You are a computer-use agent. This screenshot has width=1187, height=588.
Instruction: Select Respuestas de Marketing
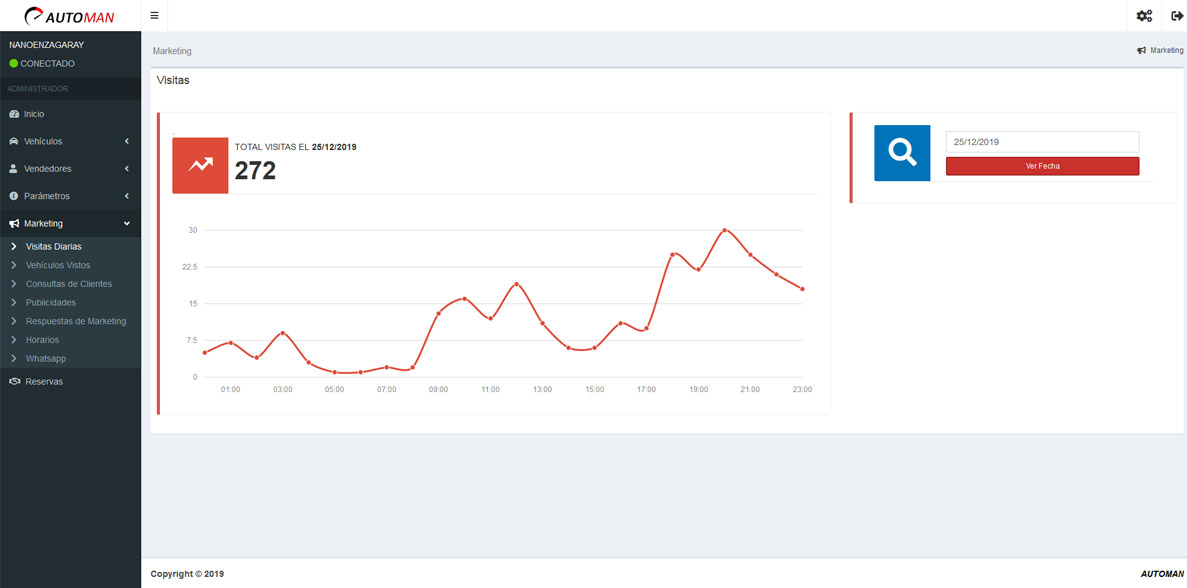(x=76, y=321)
